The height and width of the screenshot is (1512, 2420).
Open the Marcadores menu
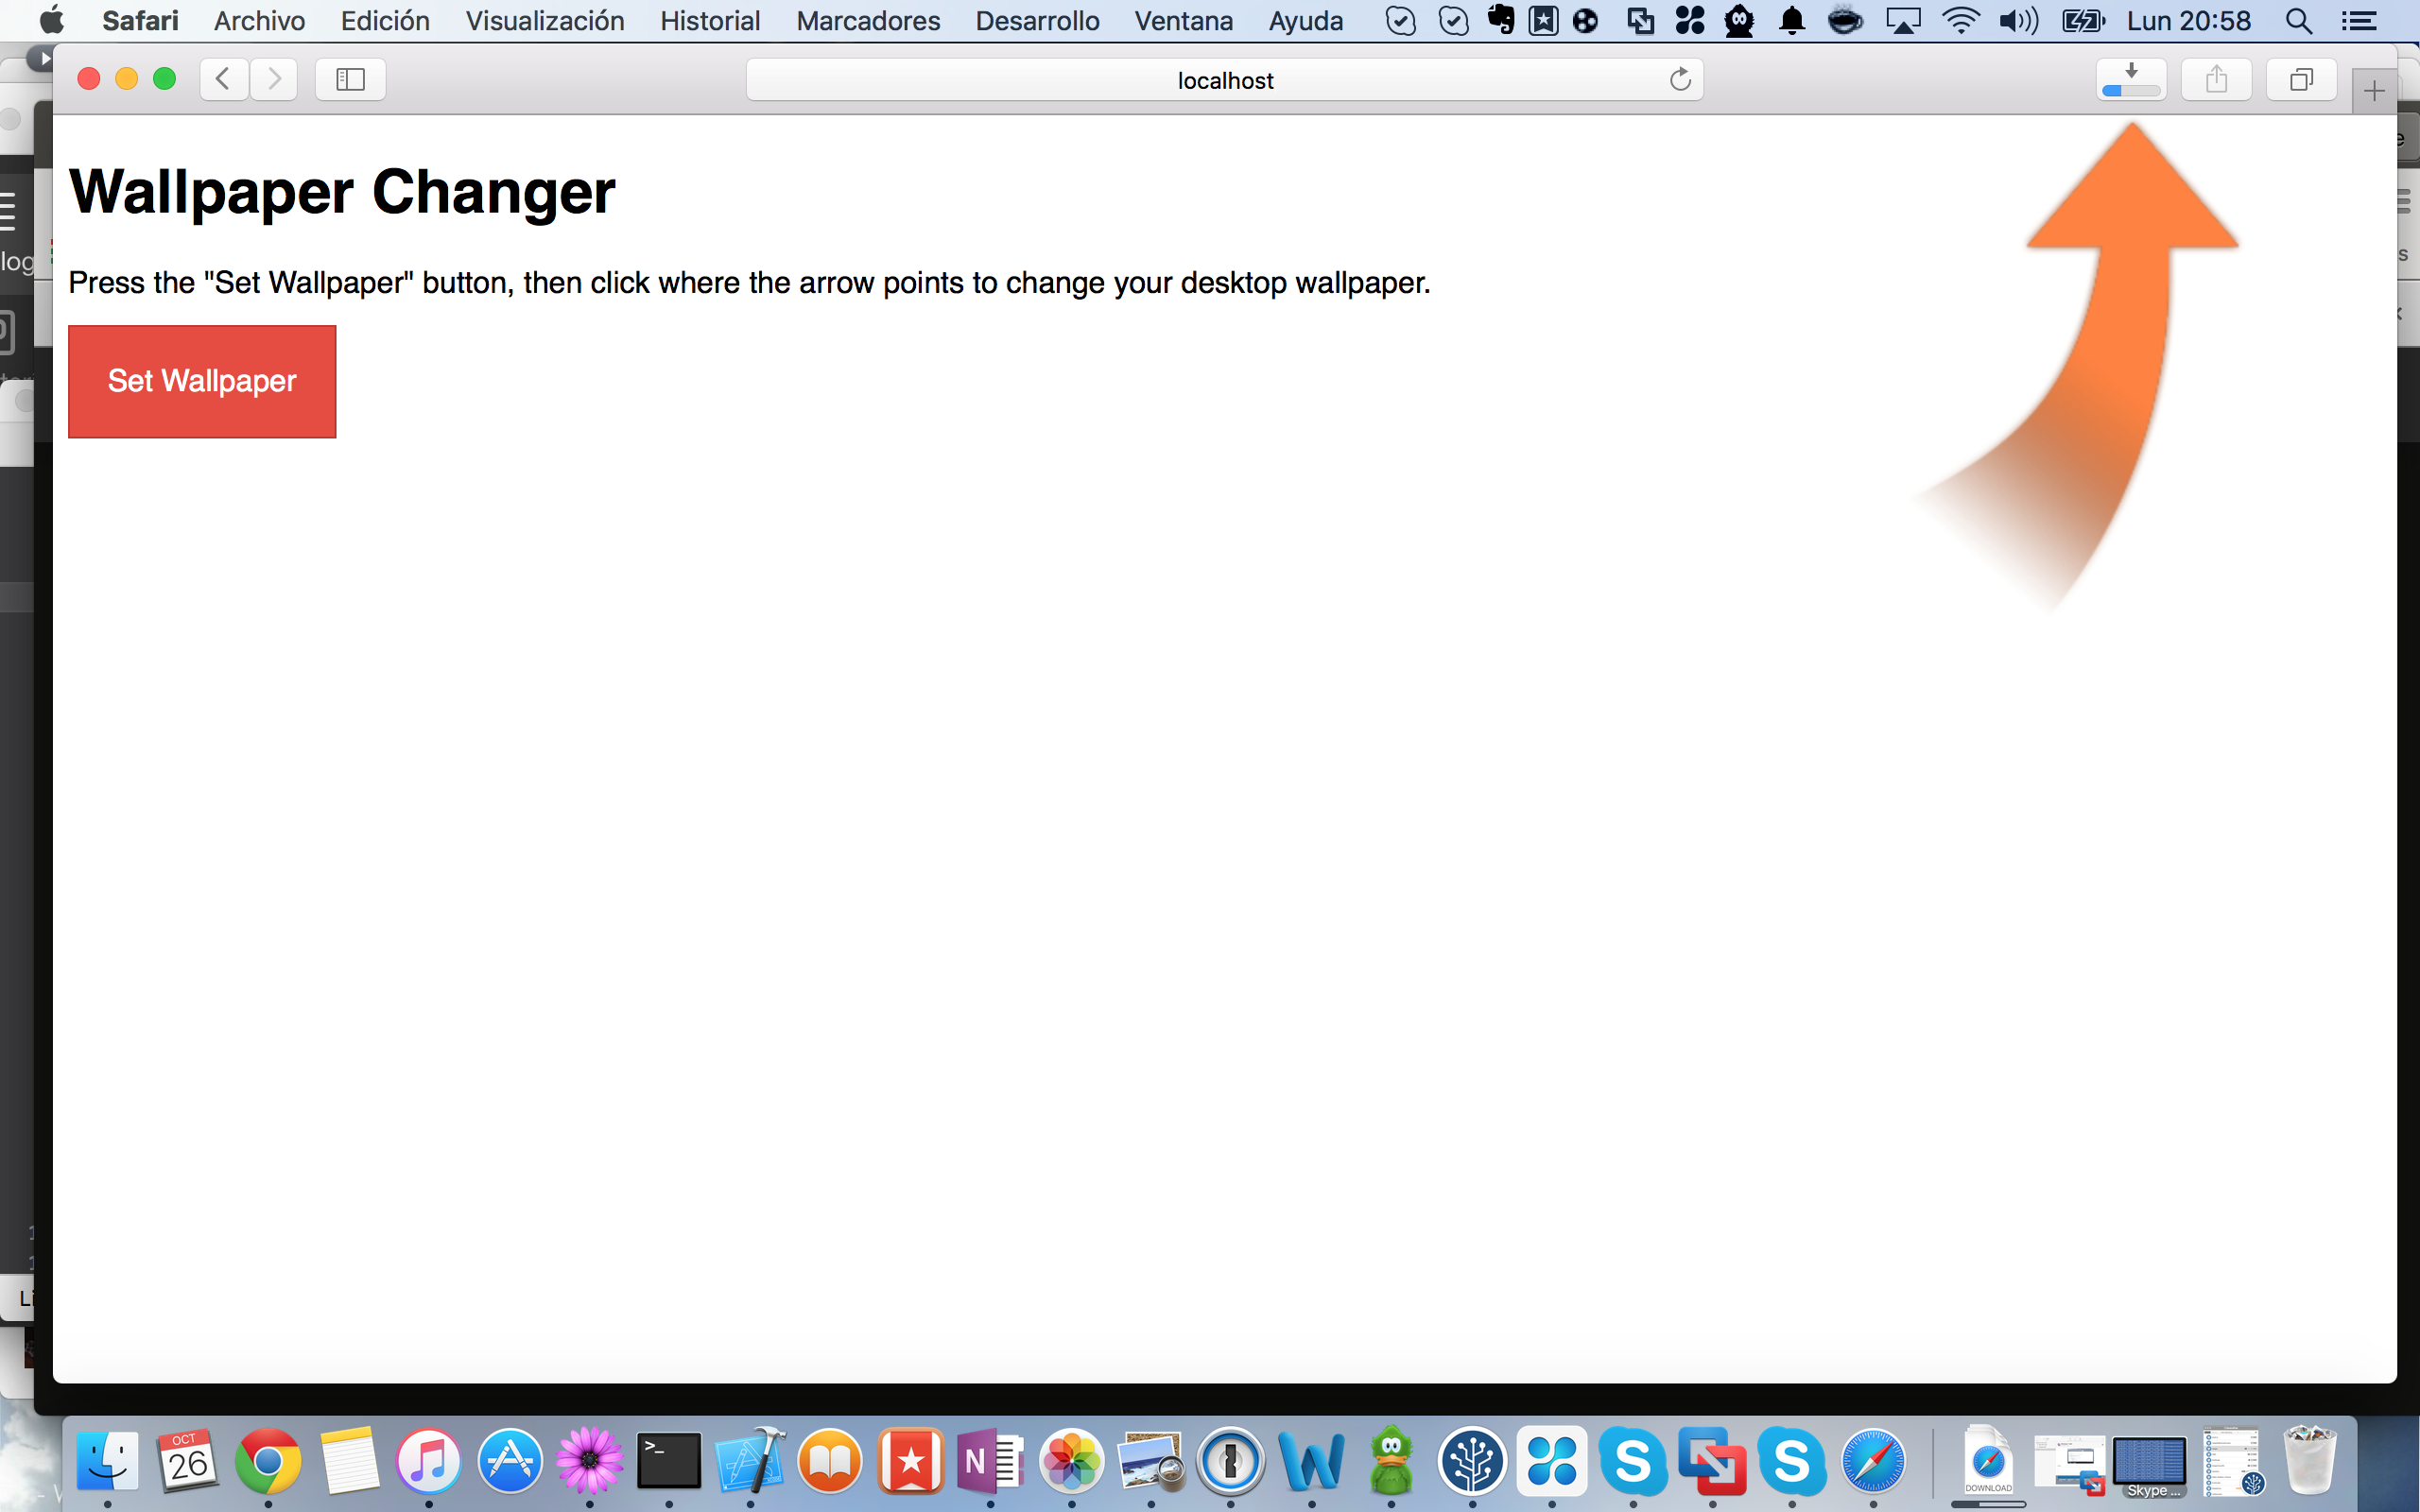867,21
